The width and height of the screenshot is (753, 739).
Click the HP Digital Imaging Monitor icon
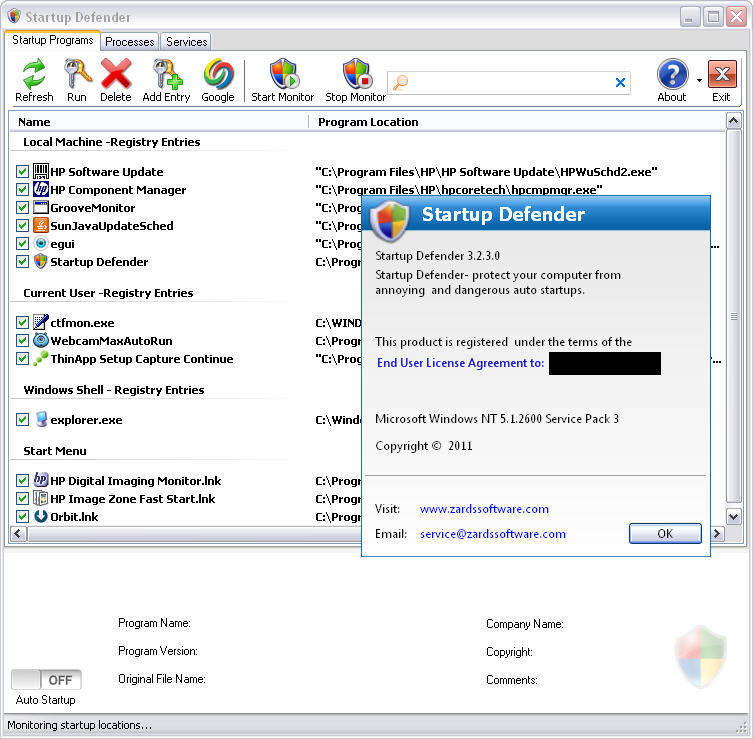coord(41,480)
